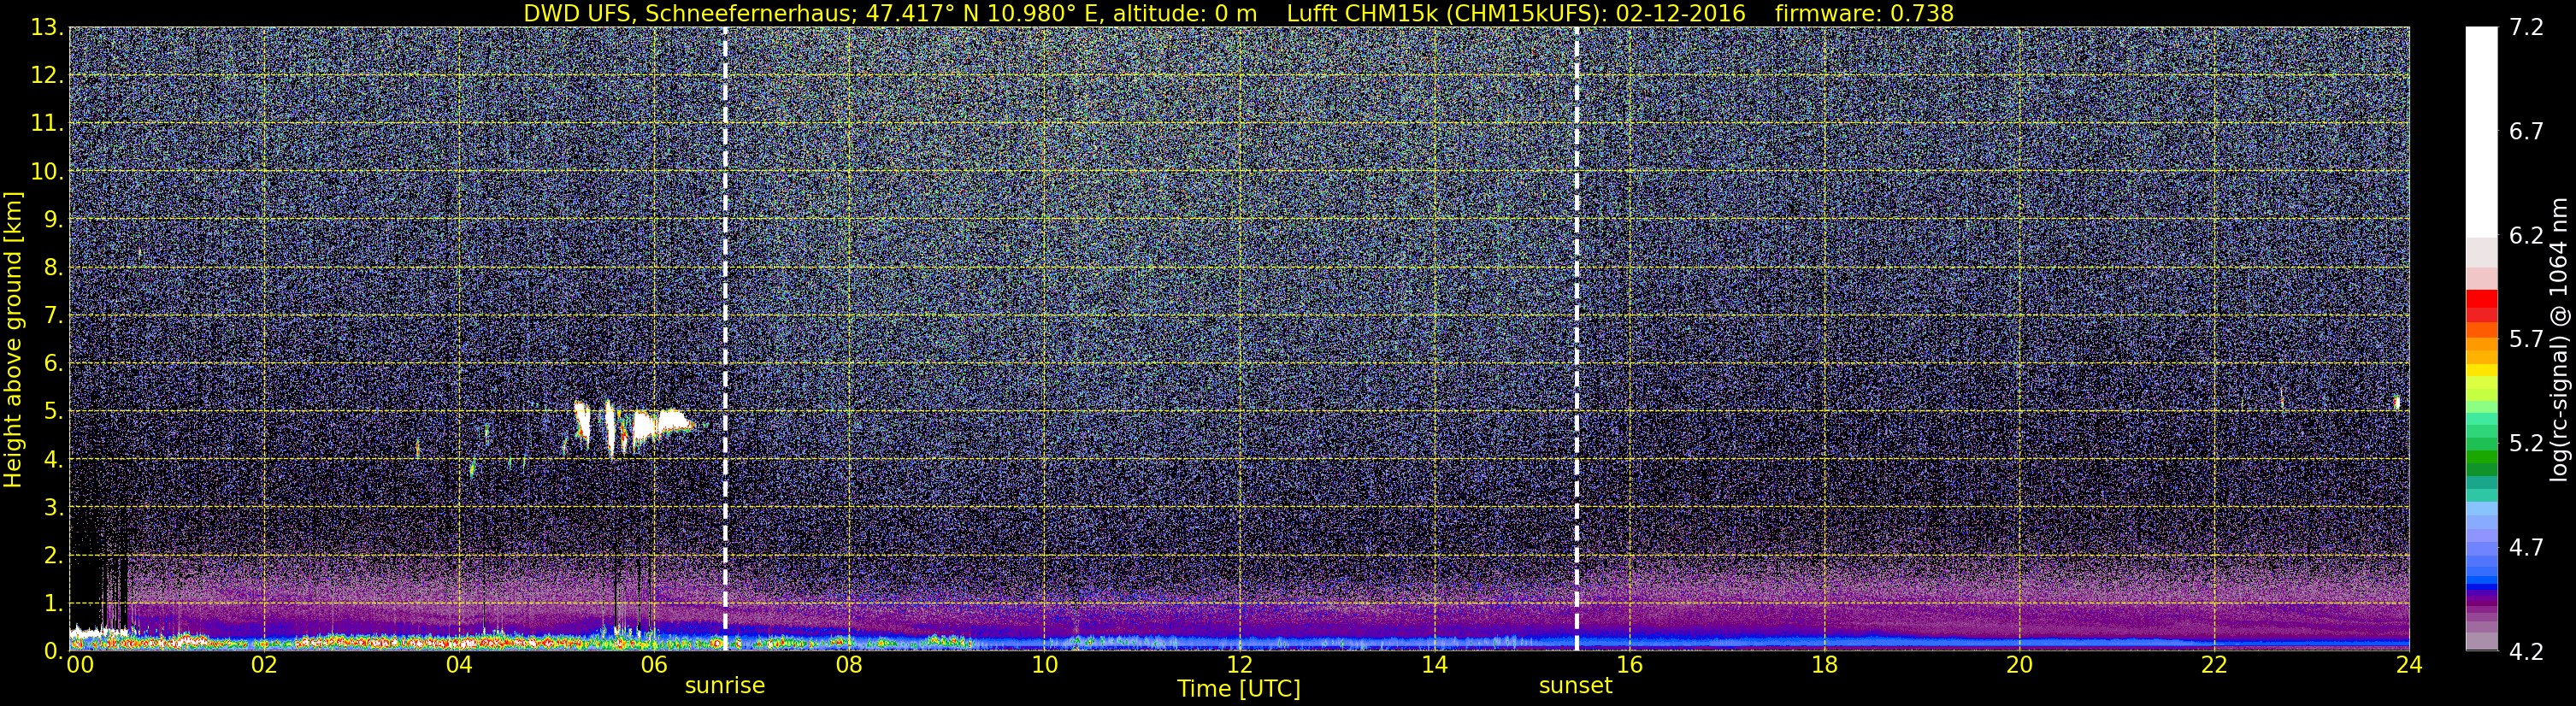Click the "7." tick on the height axis
The height and width of the screenshot is (706, 2576).
coord(52,315)
